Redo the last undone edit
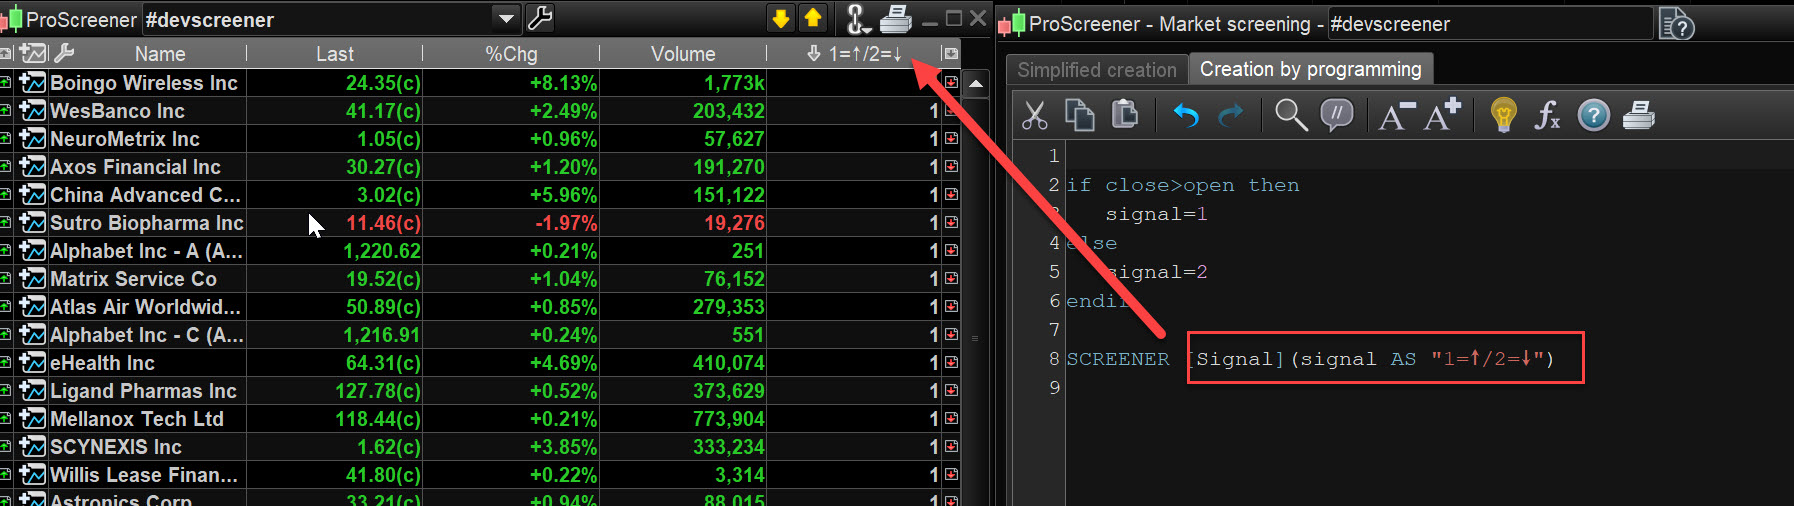The height and width of the screenshot is (506, 1794). (1230, 116)
